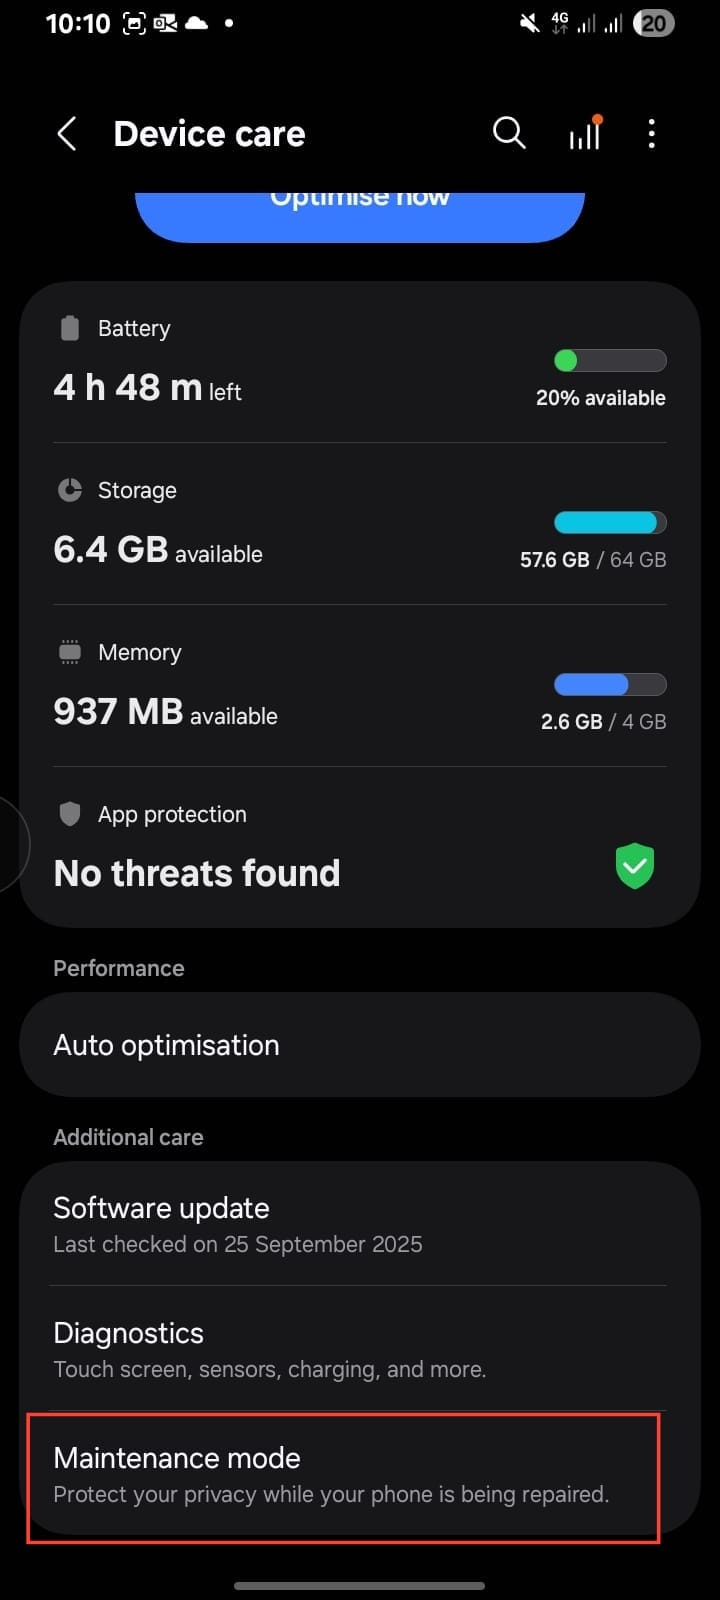Tap the battery level progress bar
The height and width of the screenshot is (1600, 720).
click(x=609, y=360)
